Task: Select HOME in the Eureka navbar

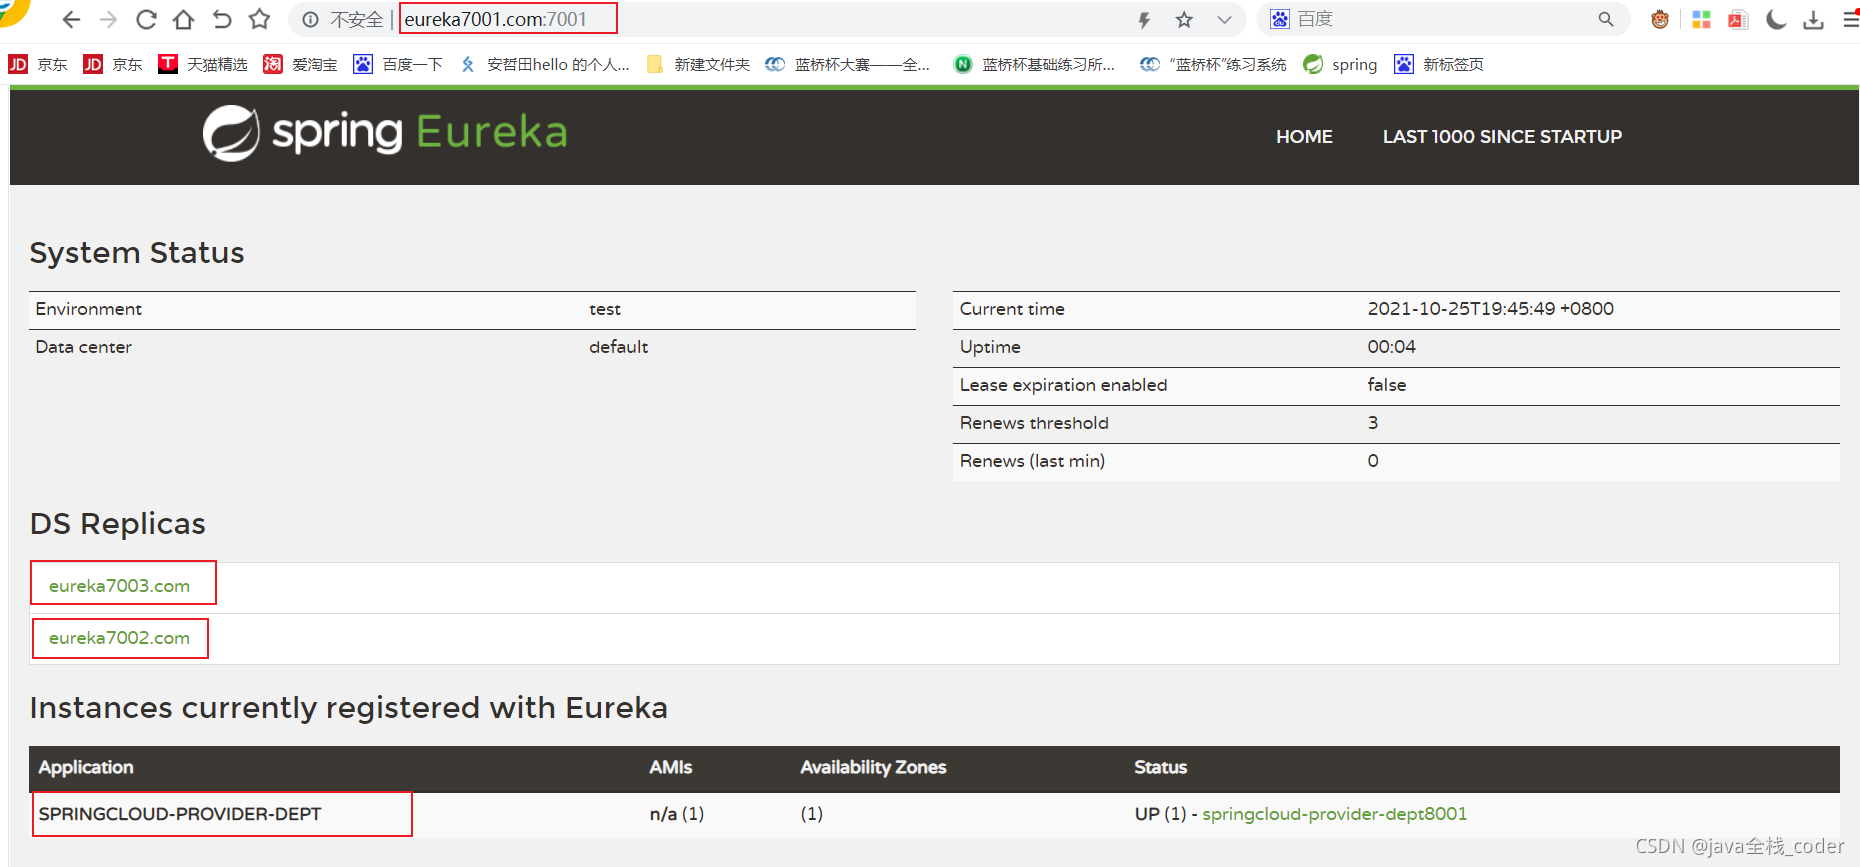Action: click(1304, 137)
